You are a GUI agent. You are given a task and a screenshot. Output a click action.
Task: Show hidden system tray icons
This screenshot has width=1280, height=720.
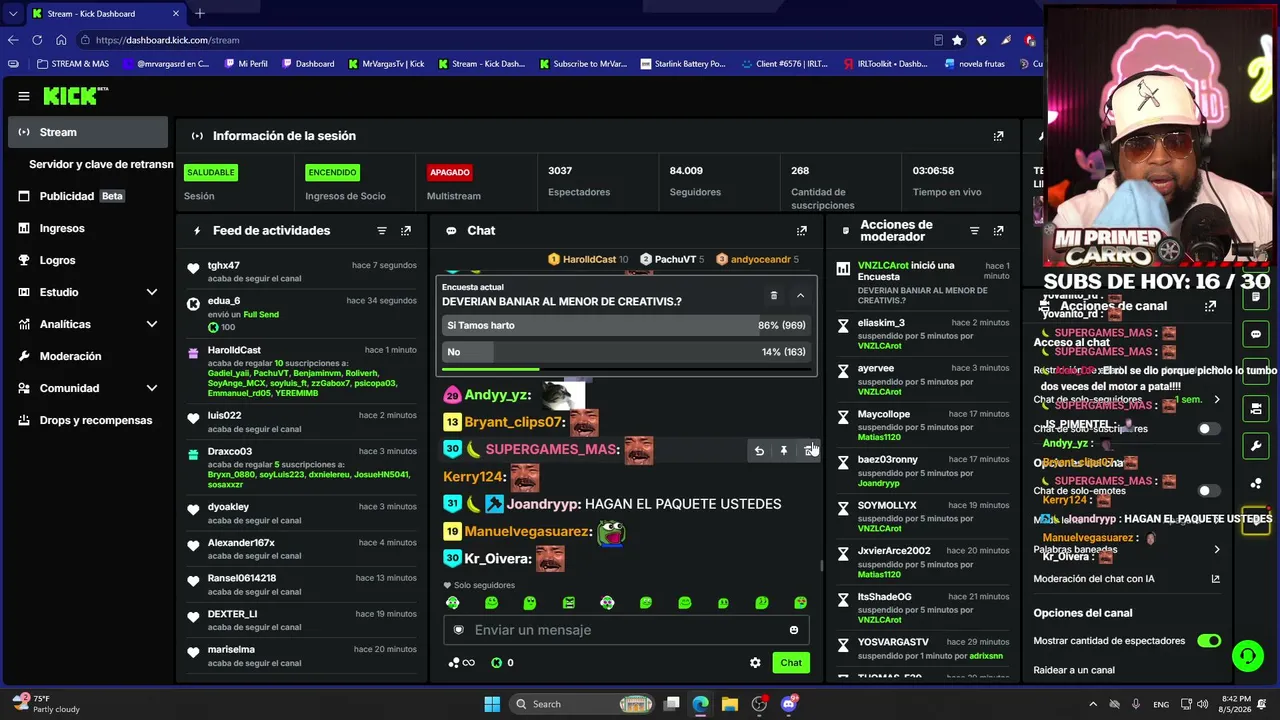(x=1093, y=704)
